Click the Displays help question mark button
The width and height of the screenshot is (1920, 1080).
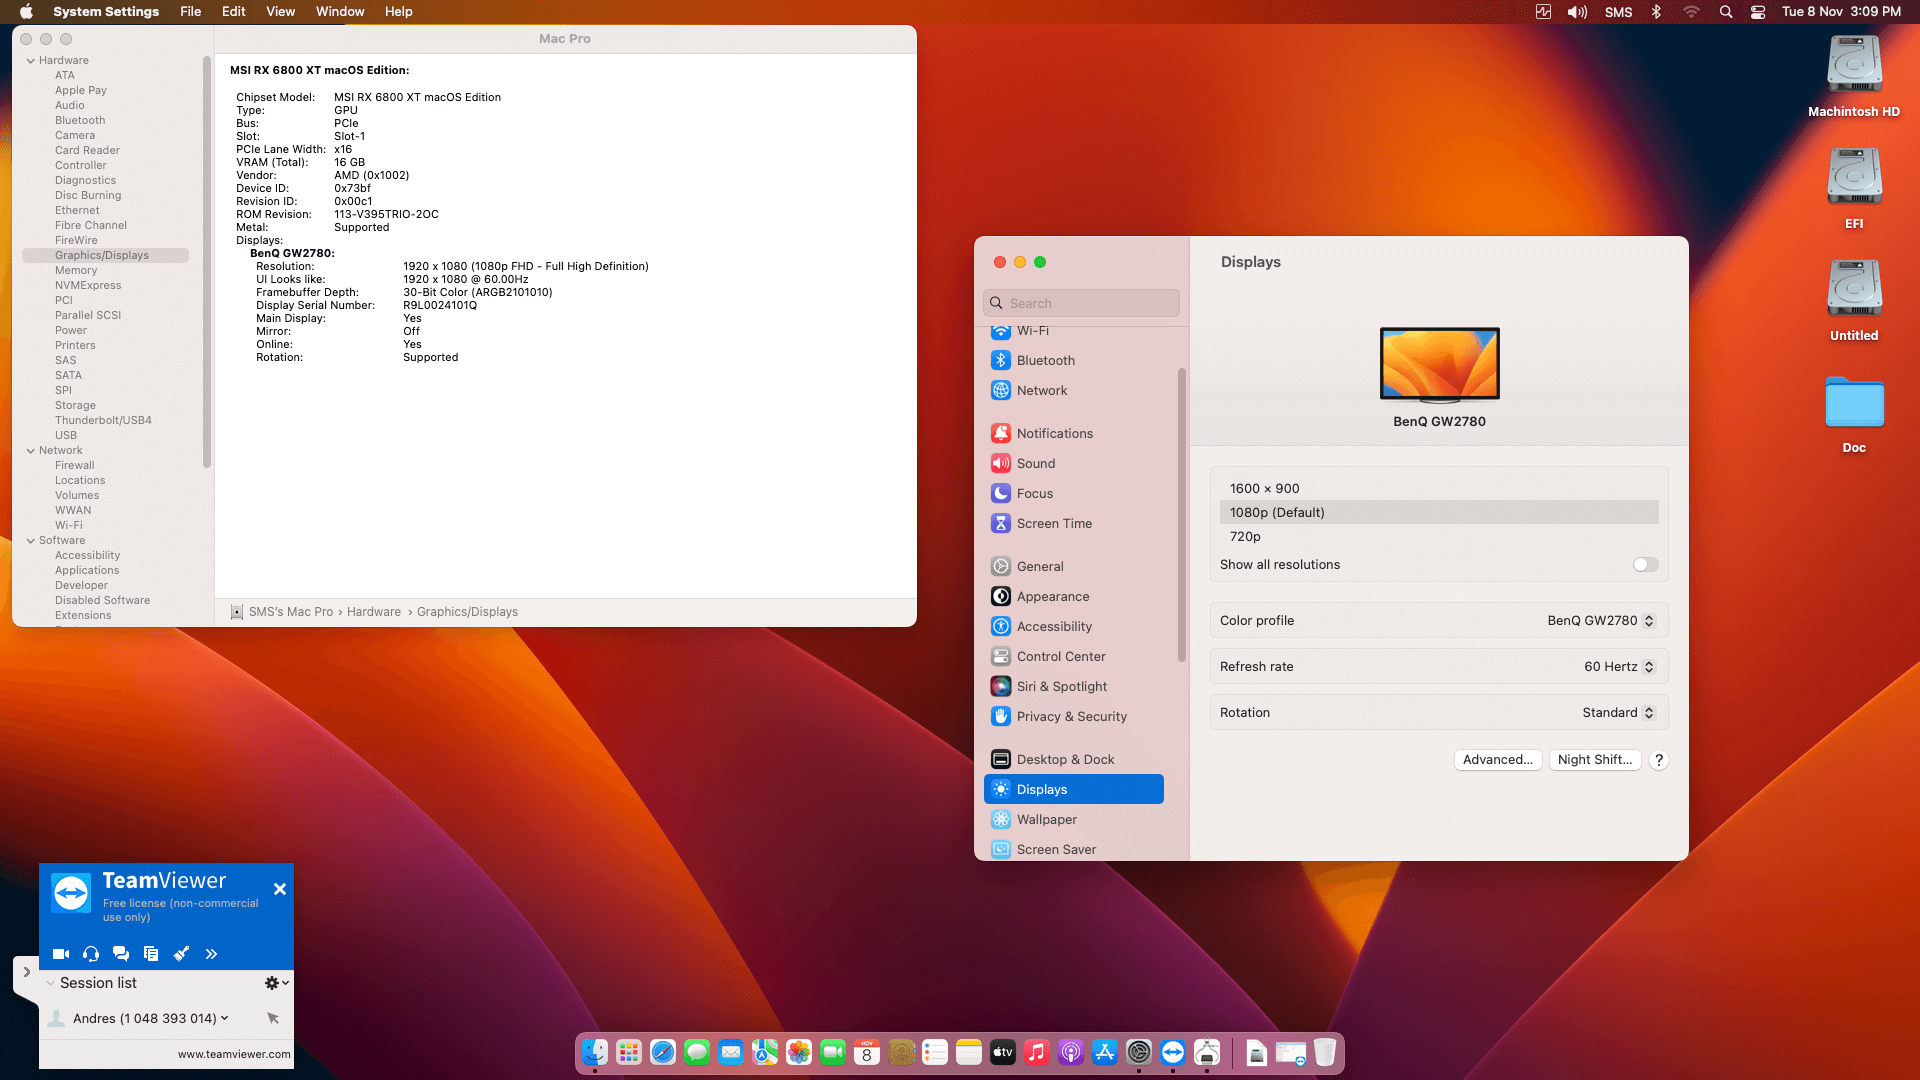point(1659,760)
